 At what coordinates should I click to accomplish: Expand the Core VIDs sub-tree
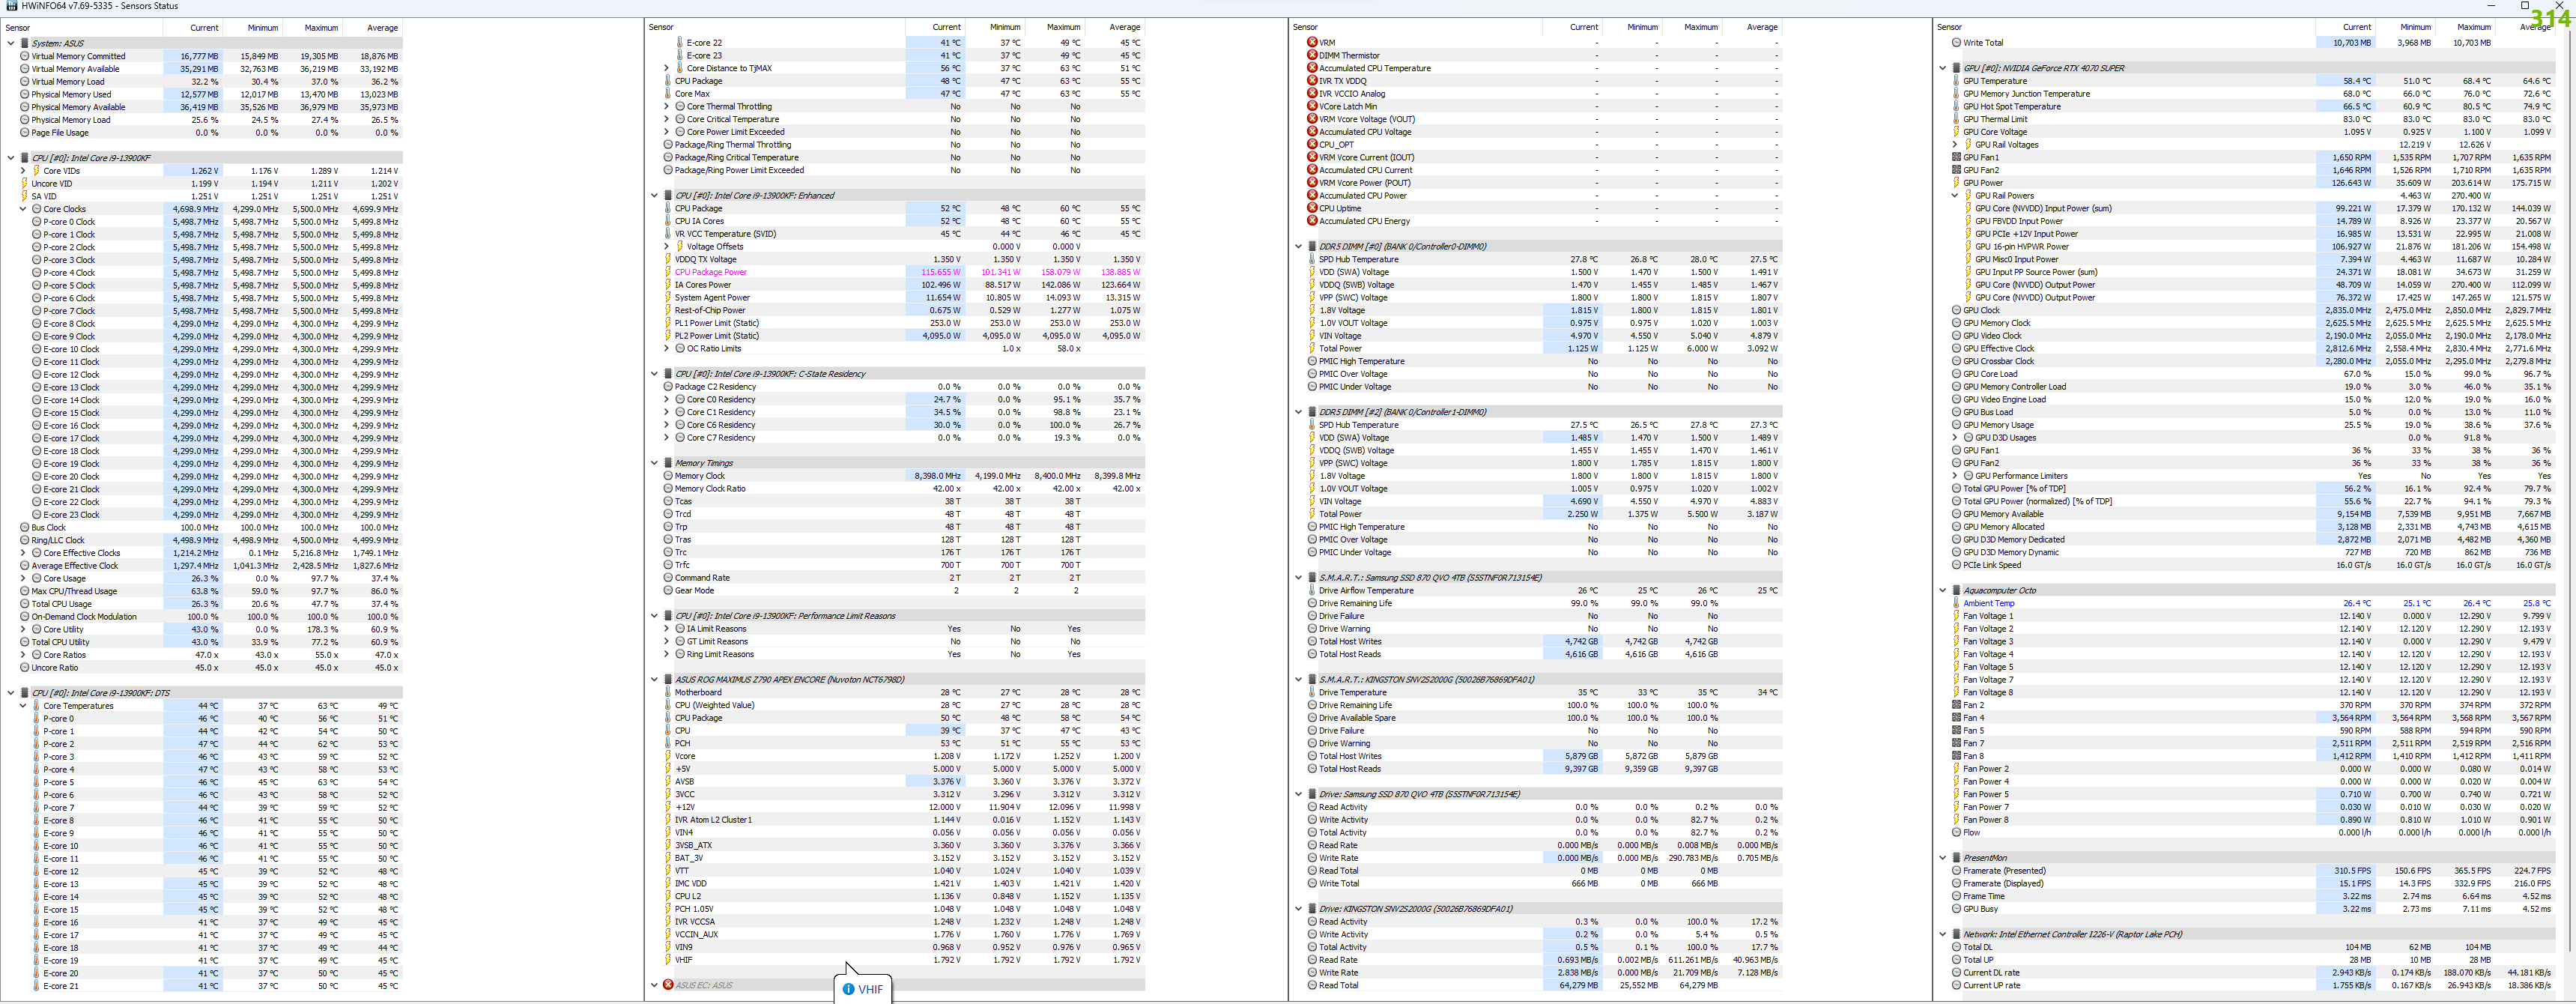click(23, 171)
